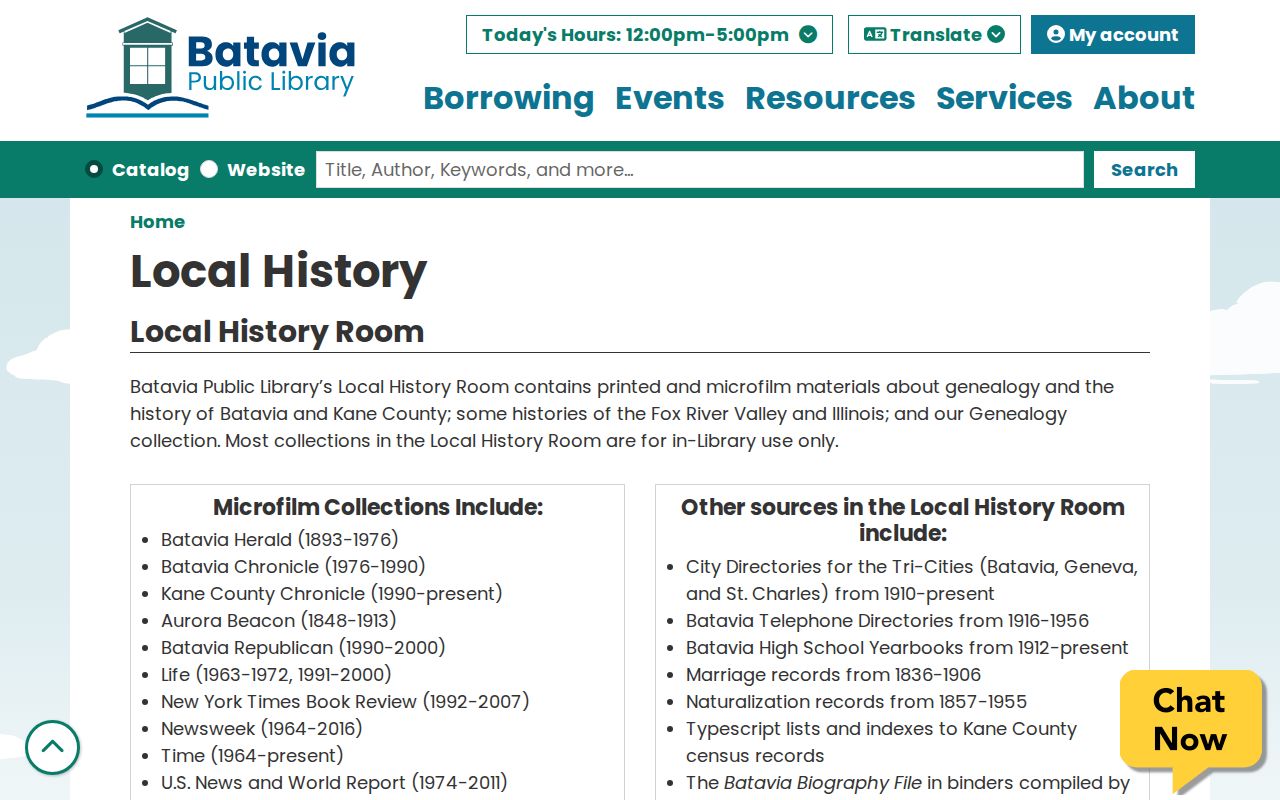Open the About menu

point(1144,98)
